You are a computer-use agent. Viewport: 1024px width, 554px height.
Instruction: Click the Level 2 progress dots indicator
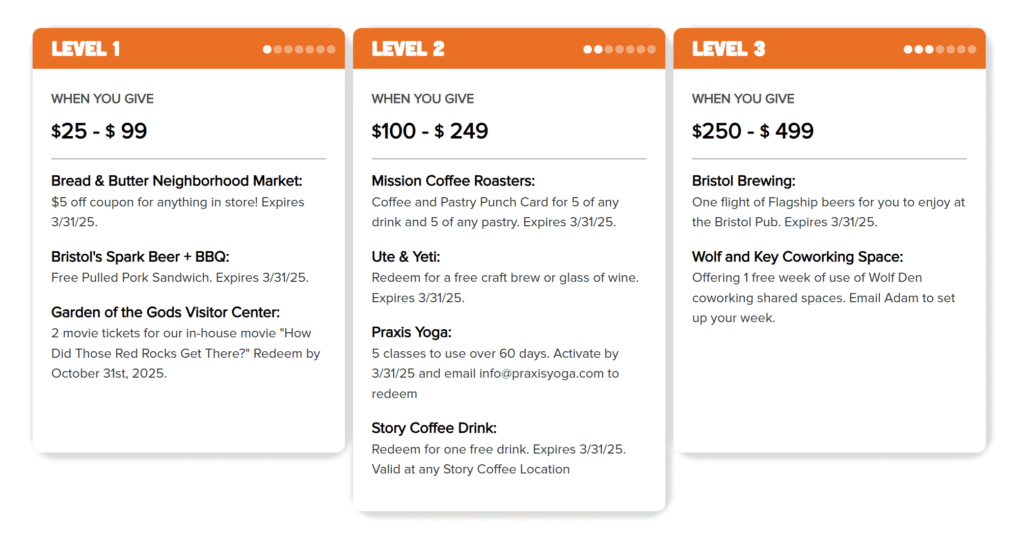click(620, 49)
